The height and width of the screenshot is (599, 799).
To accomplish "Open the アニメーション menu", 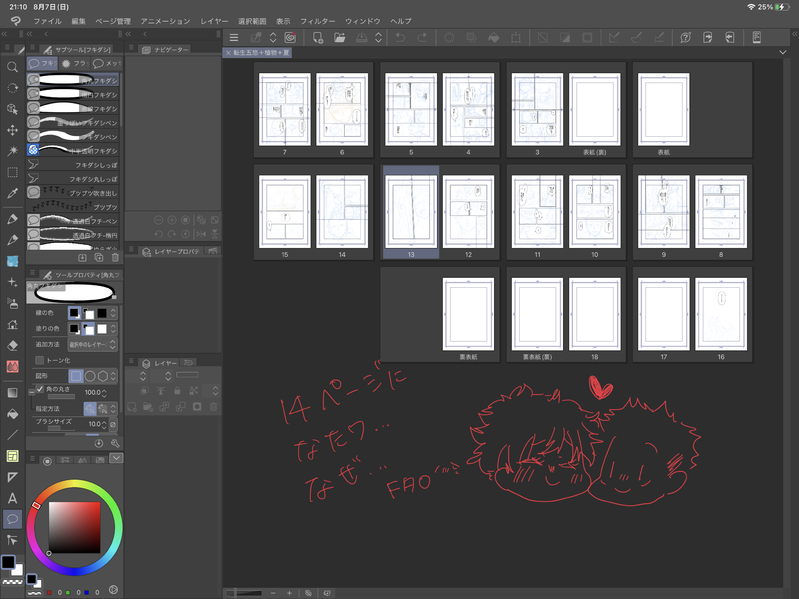I will (165, 21).
